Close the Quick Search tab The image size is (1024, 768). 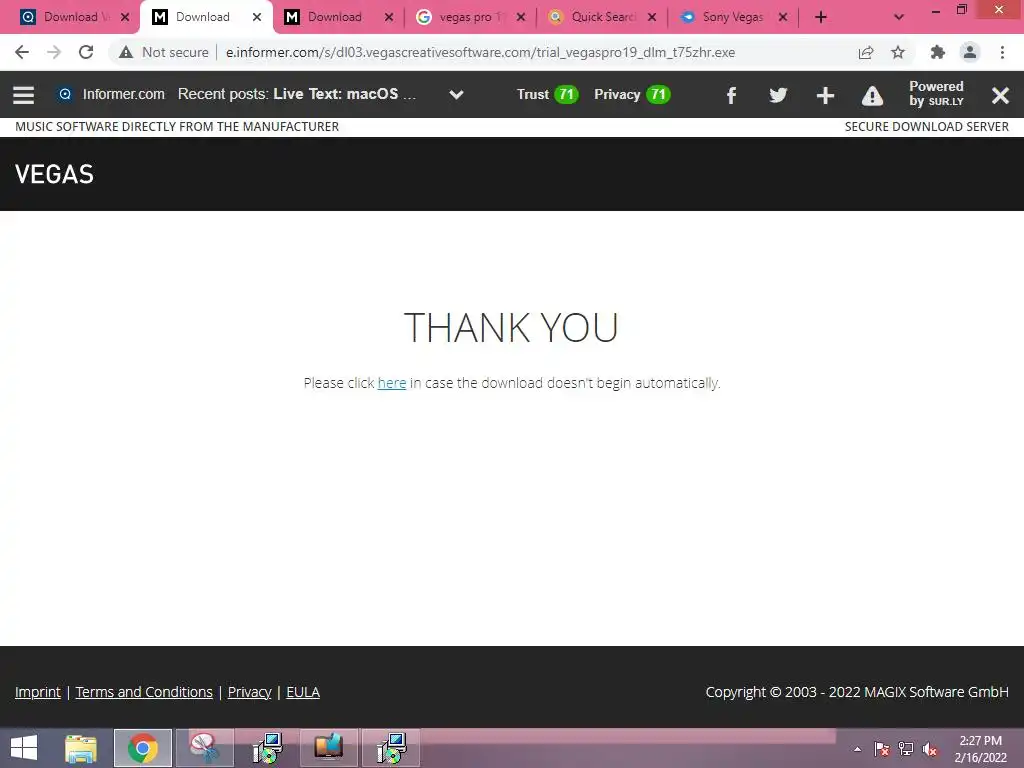click(x=652, y=18)
